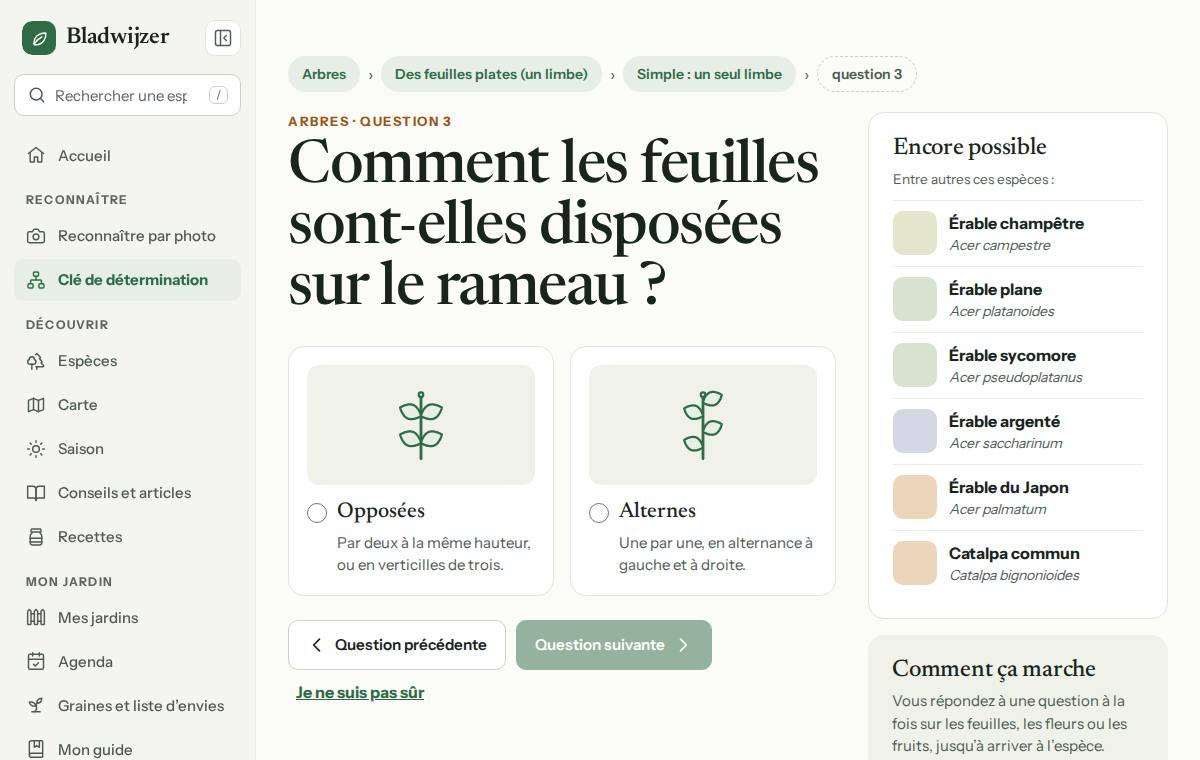Select the Opposées radio button
Viewport: 1200px width, 760px height.
[x=317, y=513]
